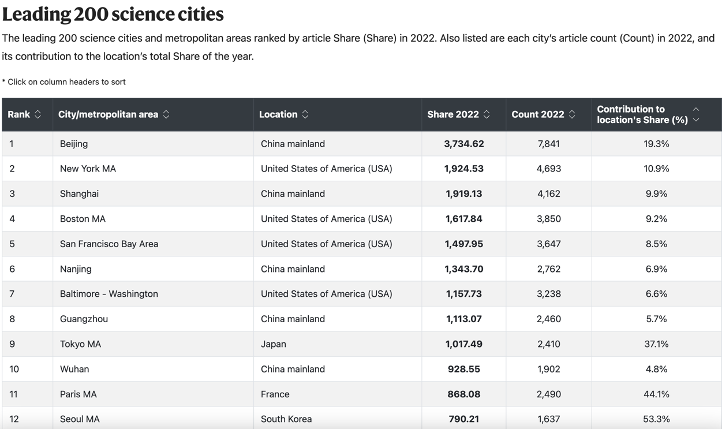Click San Francisco Bay Area entry

pos(108,244)
